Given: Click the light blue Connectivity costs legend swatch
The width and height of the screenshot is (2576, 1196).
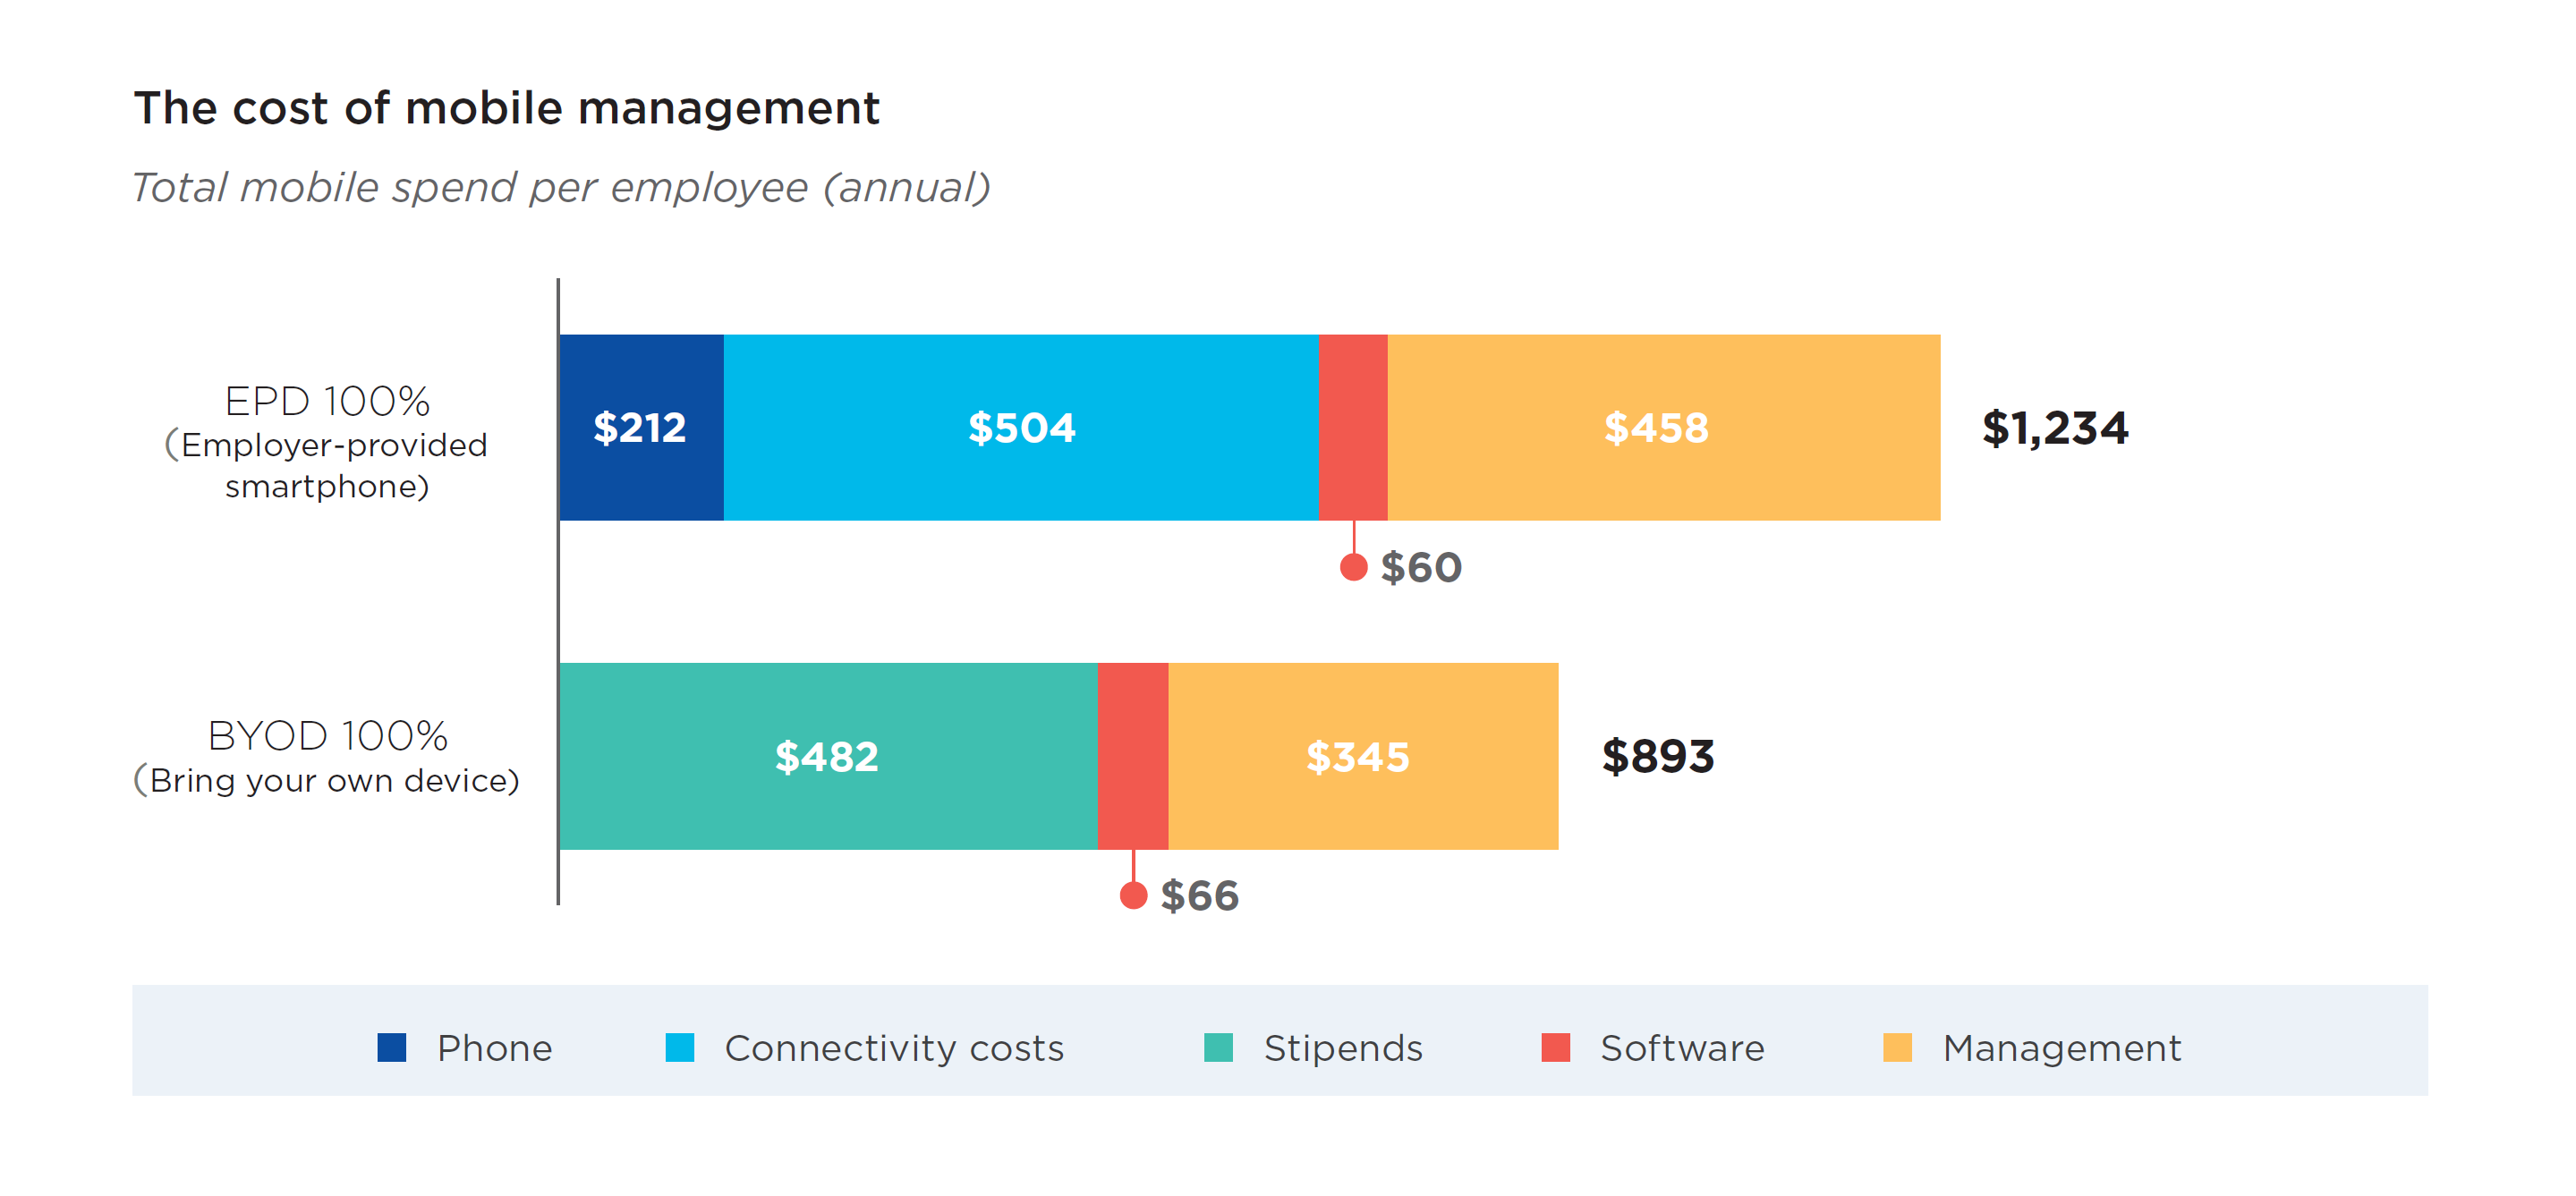Looking at the screenshot, I should (679, 1047).
